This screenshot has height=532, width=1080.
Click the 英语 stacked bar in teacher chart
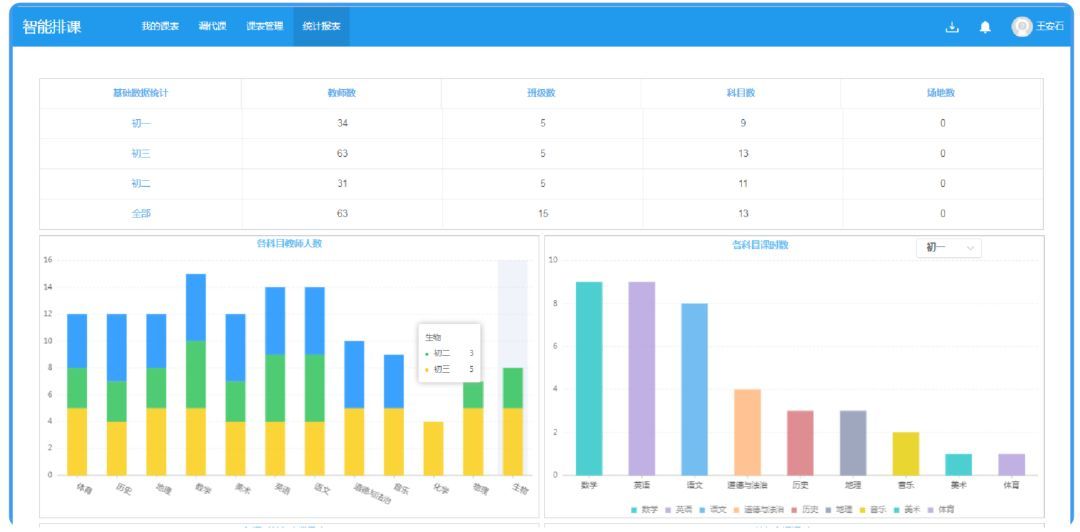[x=275, y=381]
